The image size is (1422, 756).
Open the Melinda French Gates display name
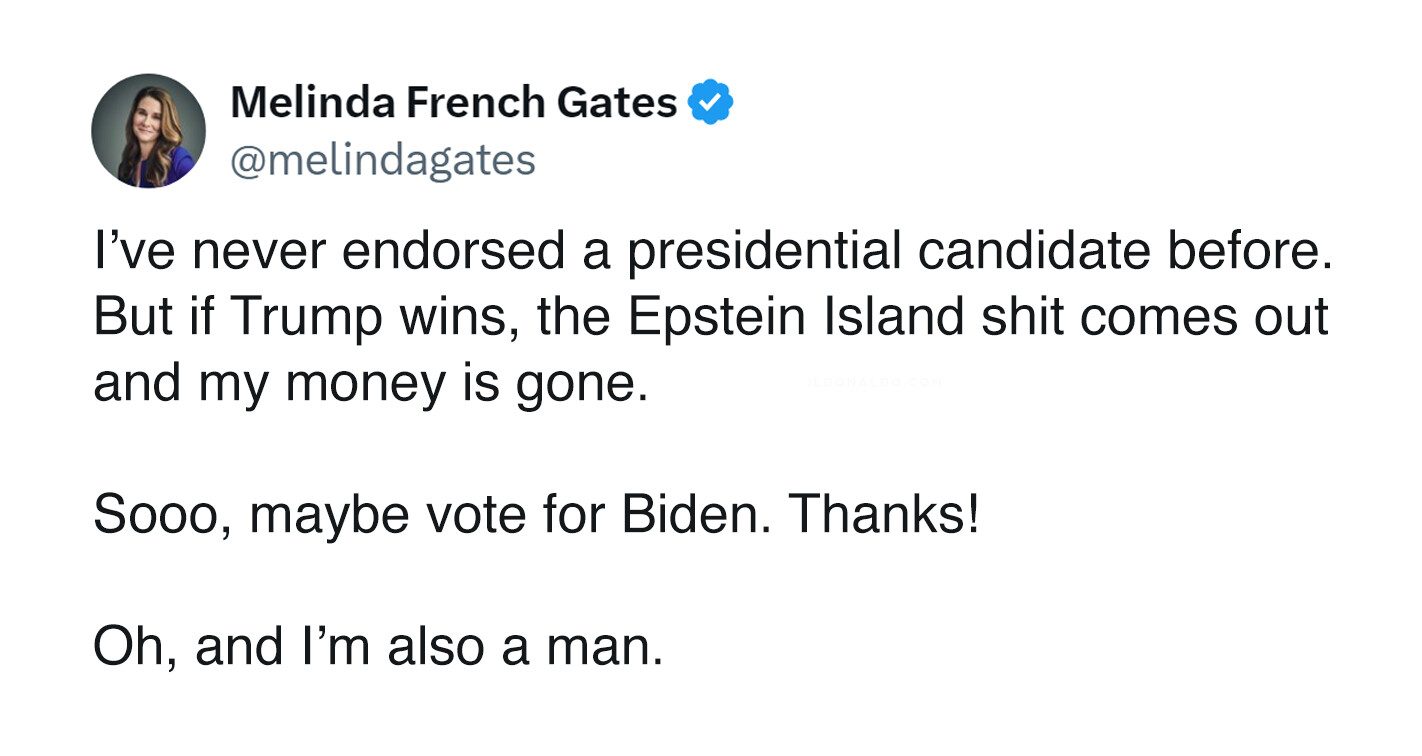tap(454, 103)
